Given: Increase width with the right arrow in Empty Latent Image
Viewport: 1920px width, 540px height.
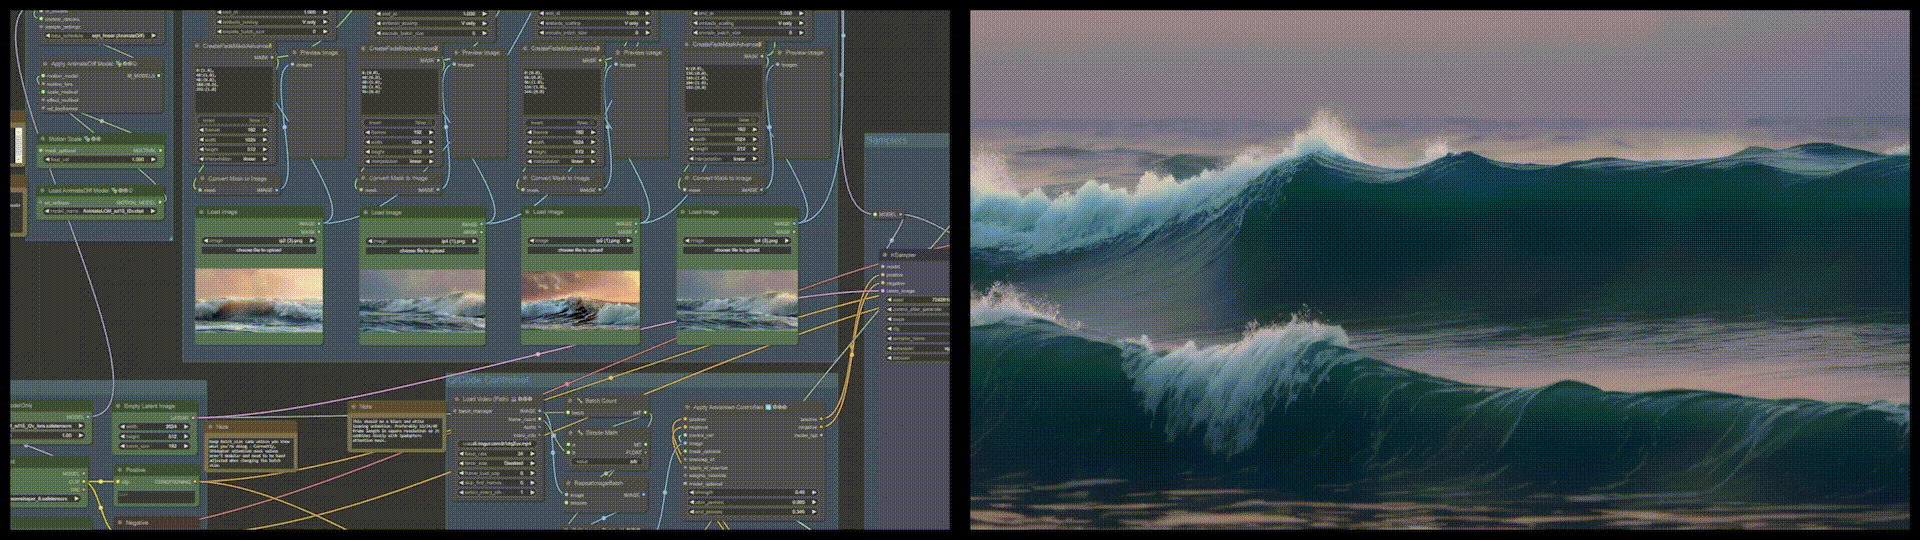Looking at the screenshot, I should click(186, 426).
